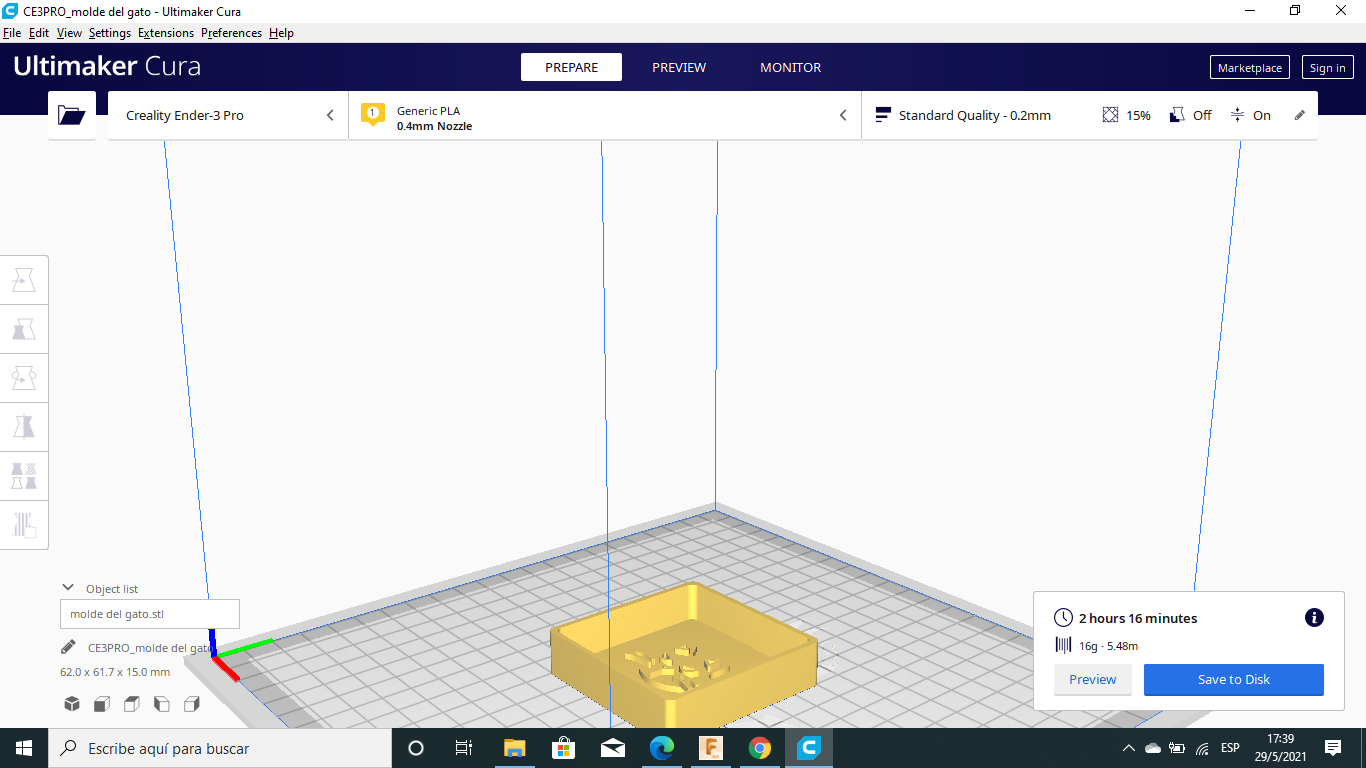Open Microsoft Edge from the taskbar

pyautogui.click(x=662, y=748)
